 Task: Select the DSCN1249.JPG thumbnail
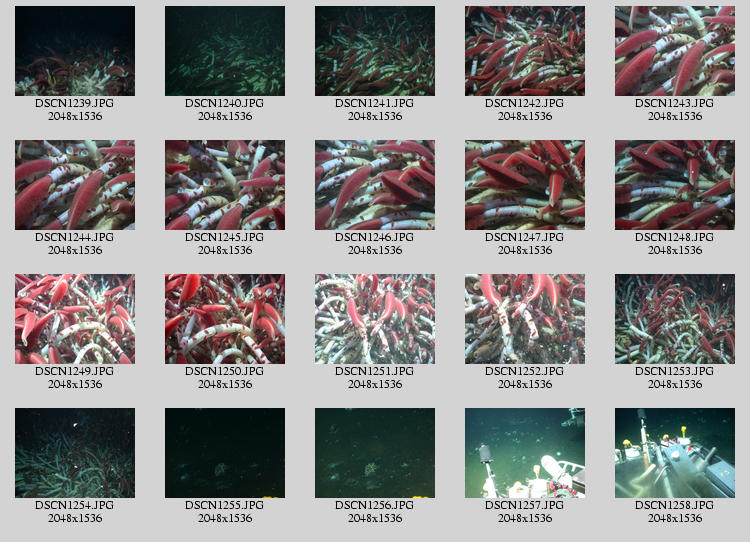(x=75, y=319)
